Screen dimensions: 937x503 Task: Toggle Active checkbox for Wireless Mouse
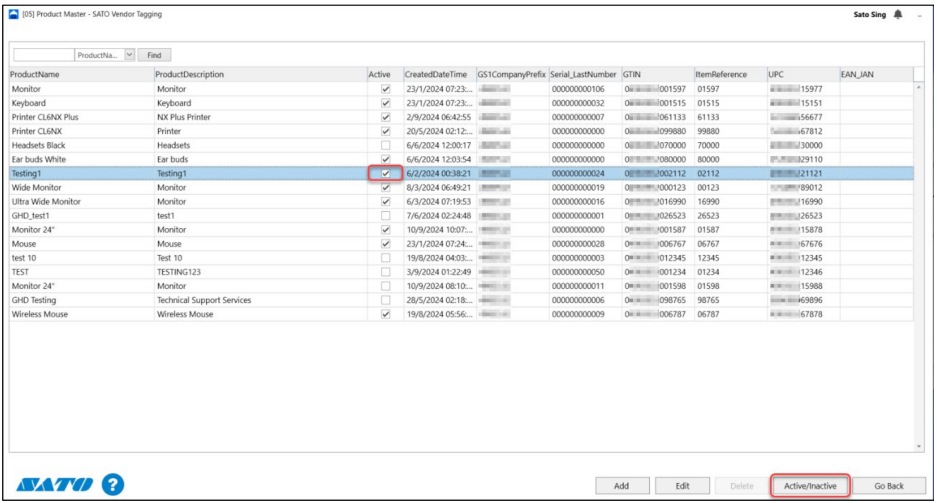(385, 314)
